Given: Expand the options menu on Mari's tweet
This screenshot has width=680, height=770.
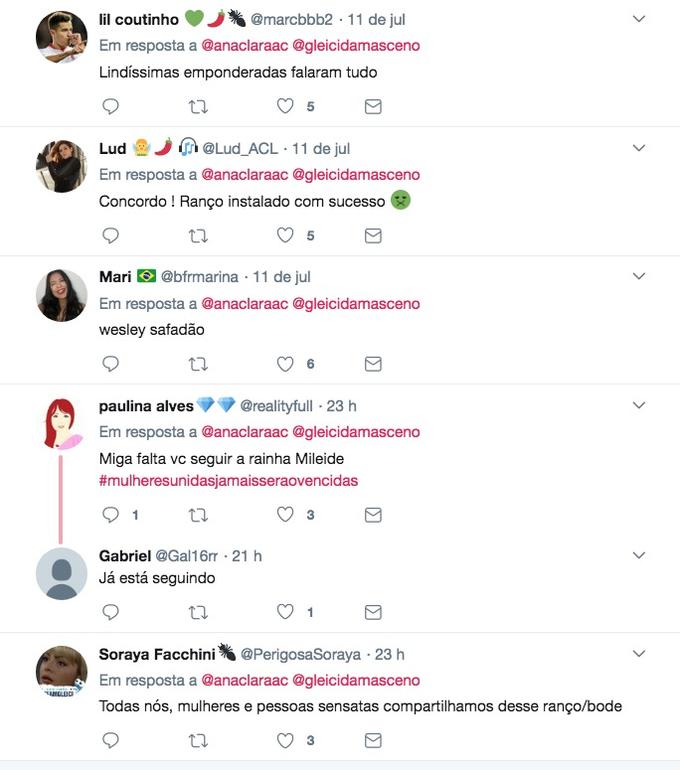Looking at the screenshot, I should click(640, 276).
